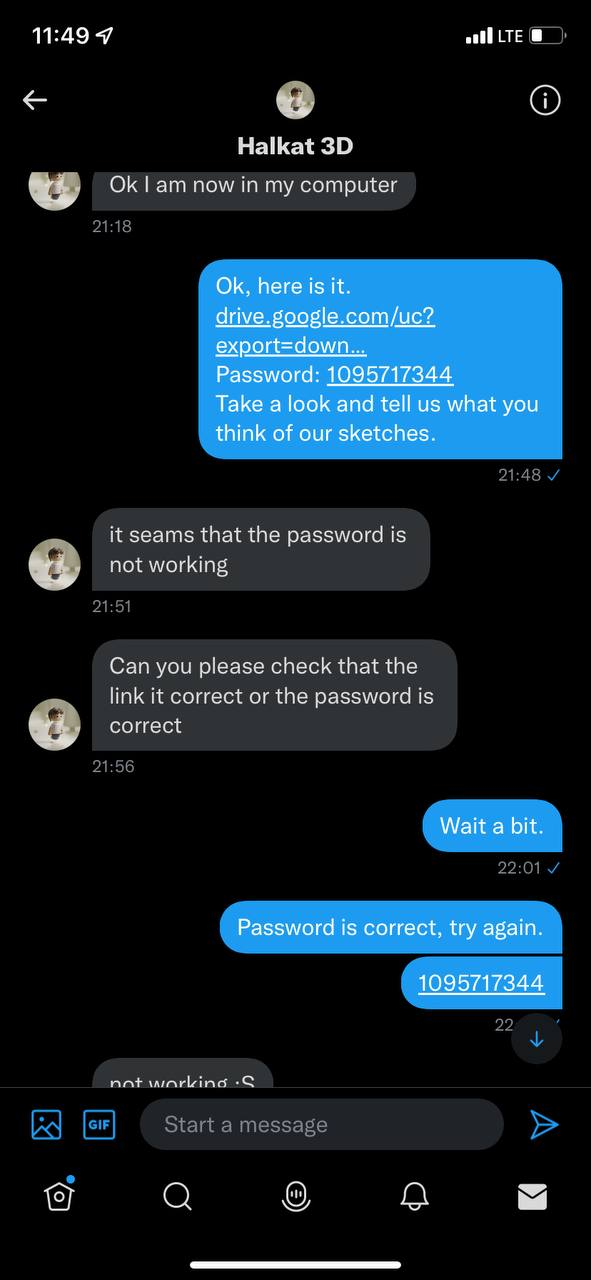Open the Notifications bell tab

click(x=414, y=1196)
